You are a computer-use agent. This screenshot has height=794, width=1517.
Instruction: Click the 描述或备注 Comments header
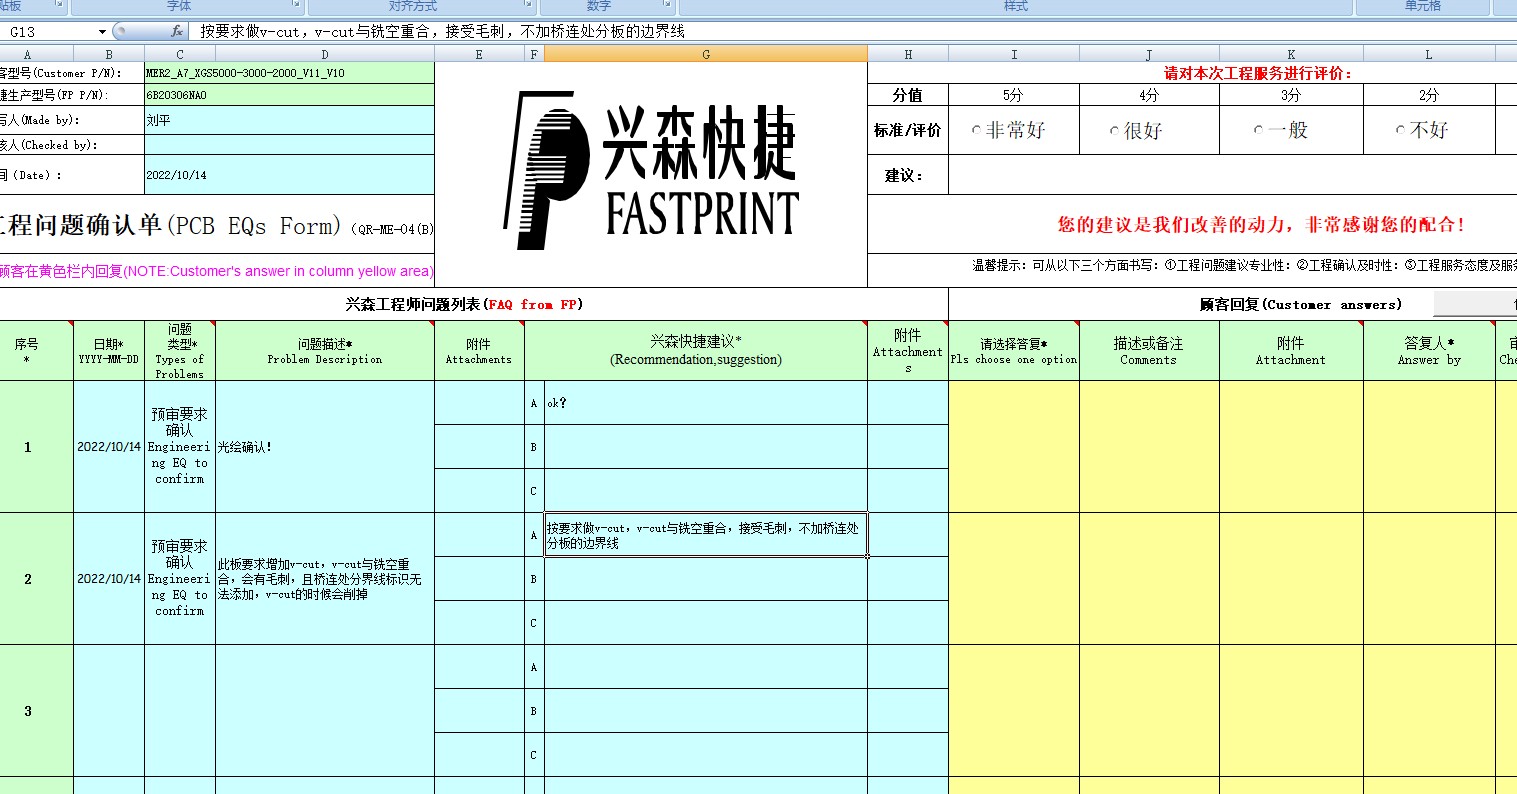(x=1149, y=351)
